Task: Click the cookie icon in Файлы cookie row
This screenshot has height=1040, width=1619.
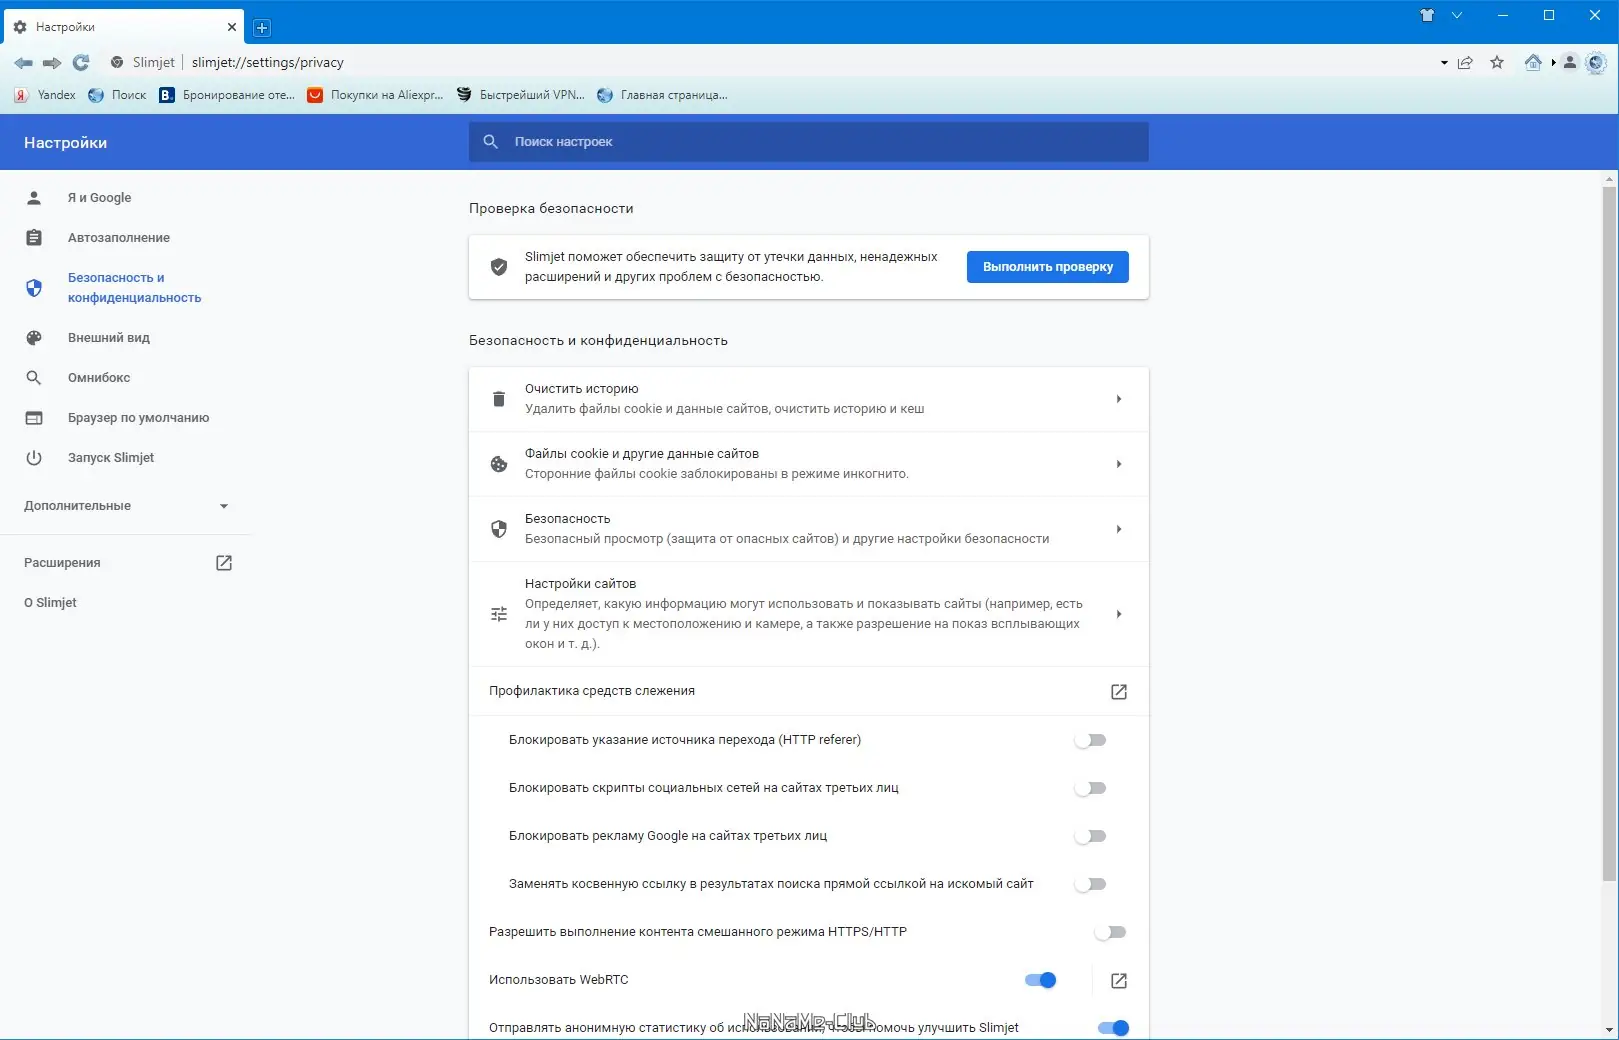Action: [499, 463]
